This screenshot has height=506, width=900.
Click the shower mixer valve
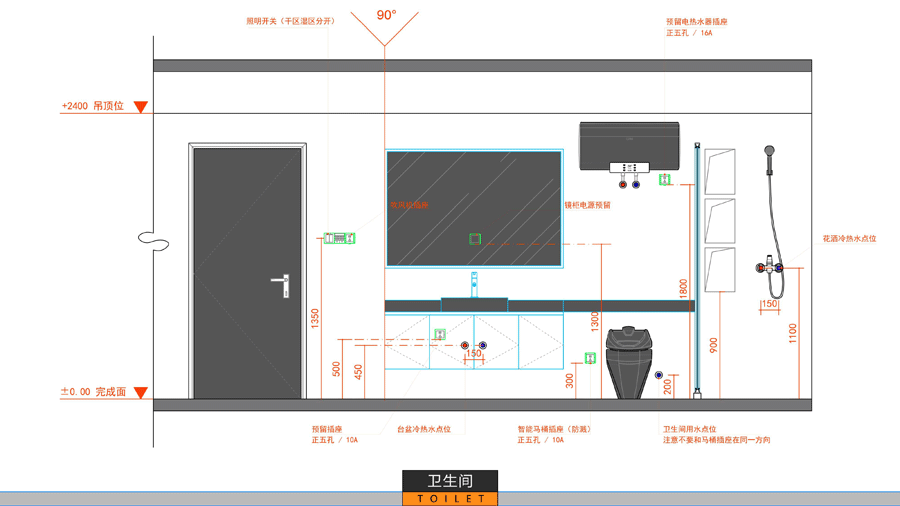[770, 267]
